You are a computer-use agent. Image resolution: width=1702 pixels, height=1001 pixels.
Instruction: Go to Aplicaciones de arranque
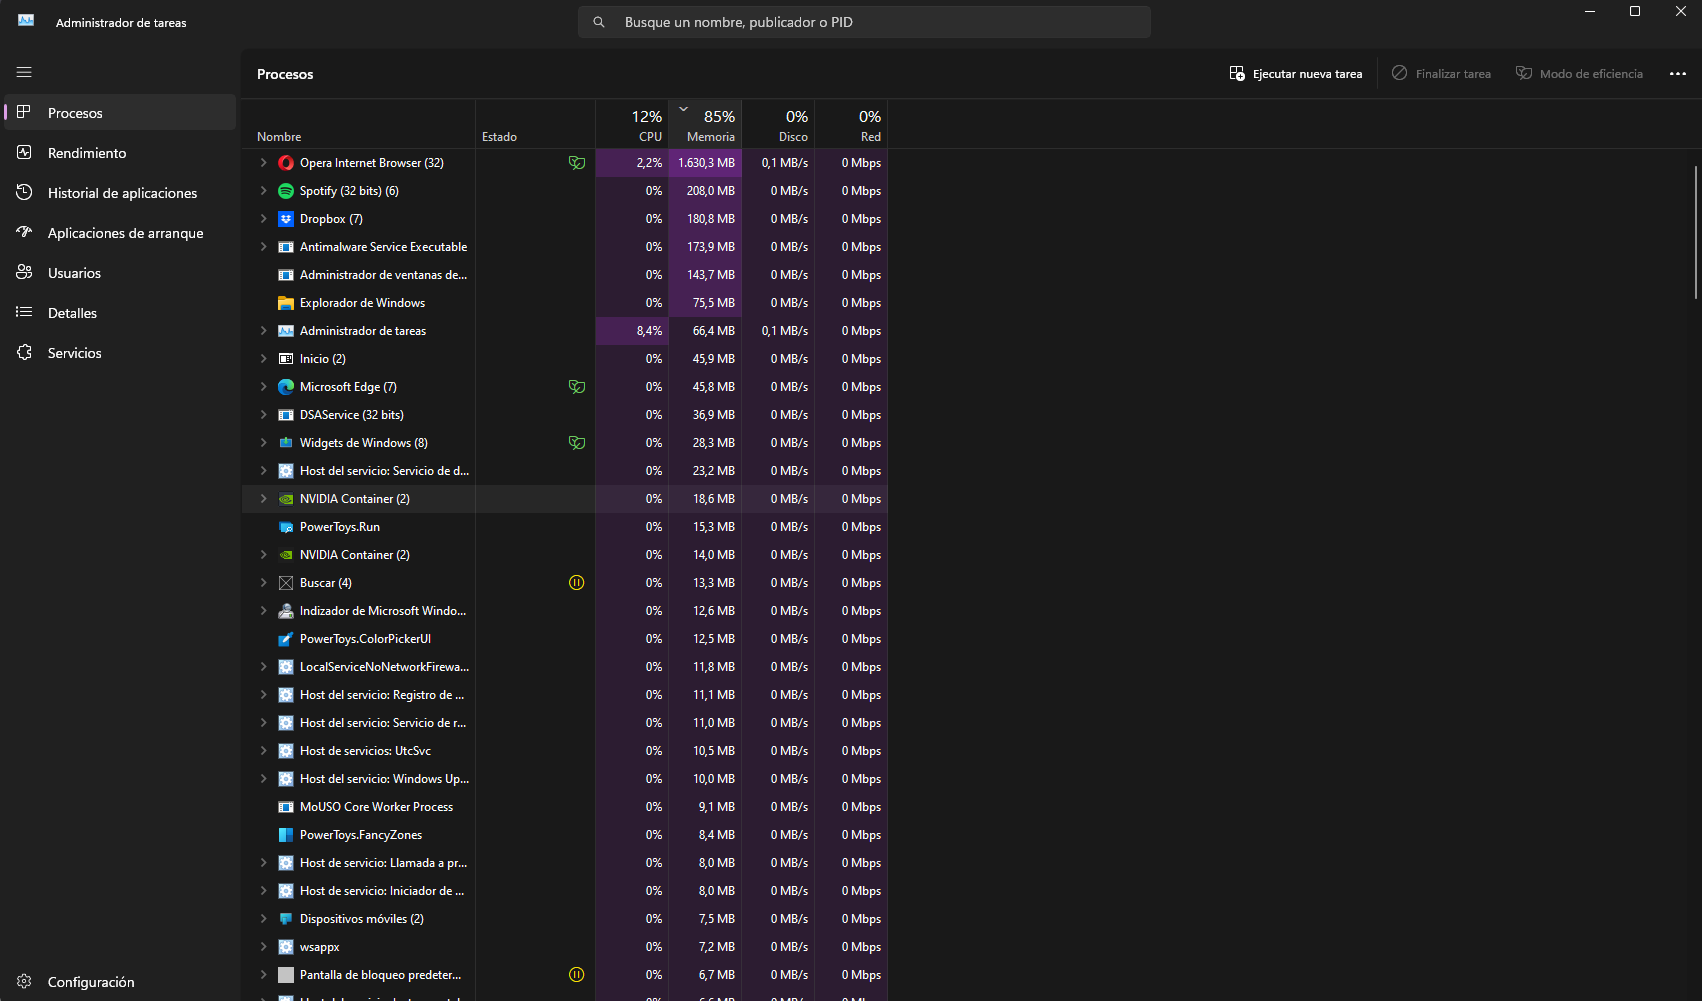pos(120,233)
